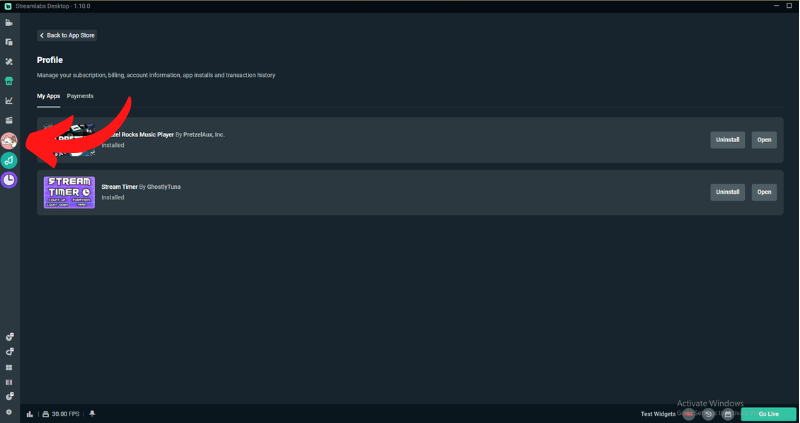Go back to App Store

67,35
